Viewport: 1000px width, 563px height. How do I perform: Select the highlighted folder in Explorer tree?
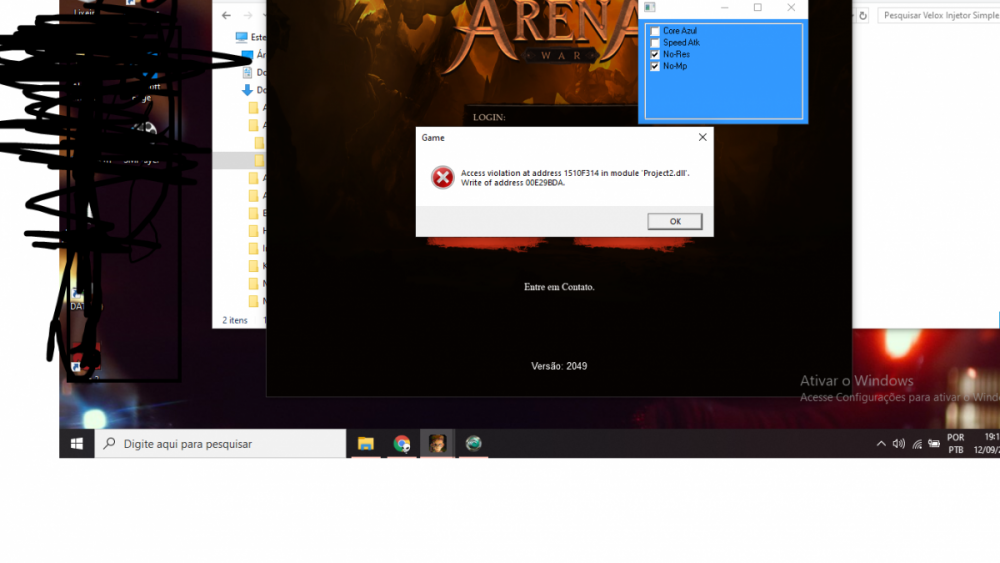pyautogui.click(x=240, y=160)
